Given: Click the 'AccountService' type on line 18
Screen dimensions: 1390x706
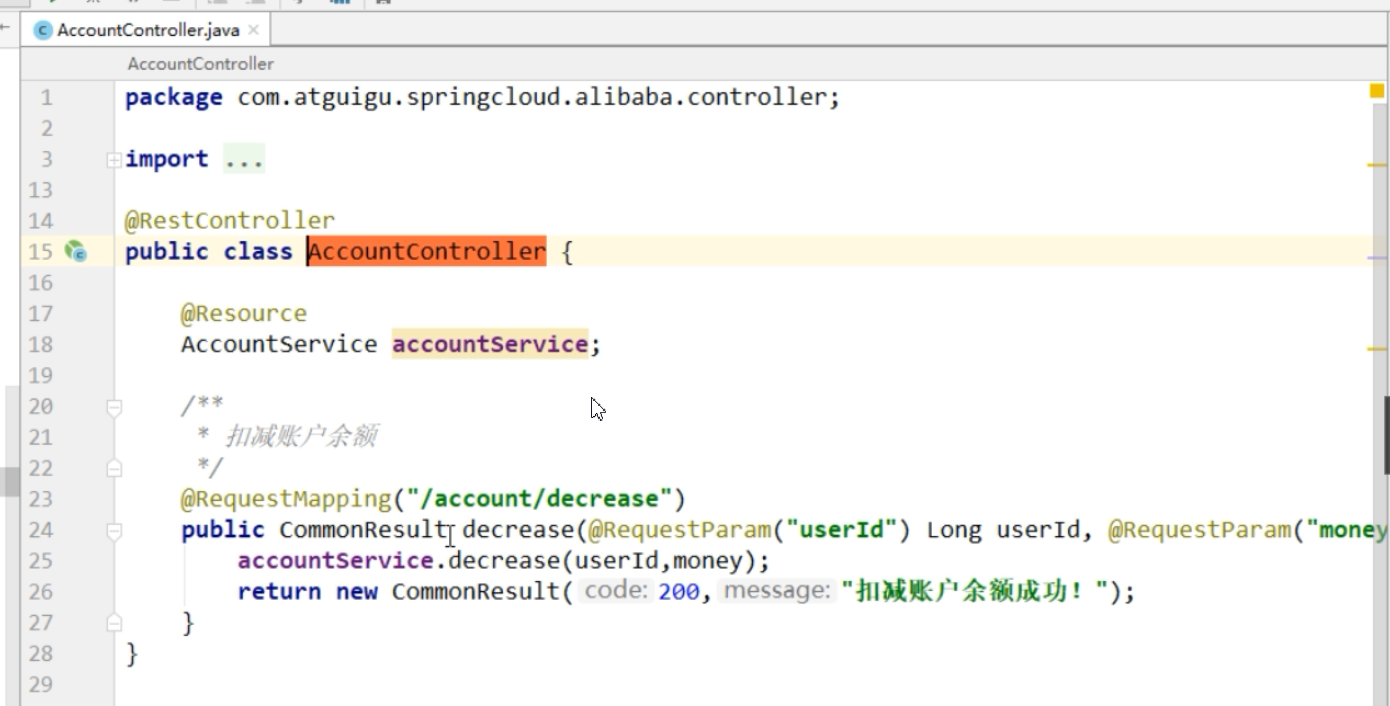Looking at the screenshot, I should click(x=279, y=345).
